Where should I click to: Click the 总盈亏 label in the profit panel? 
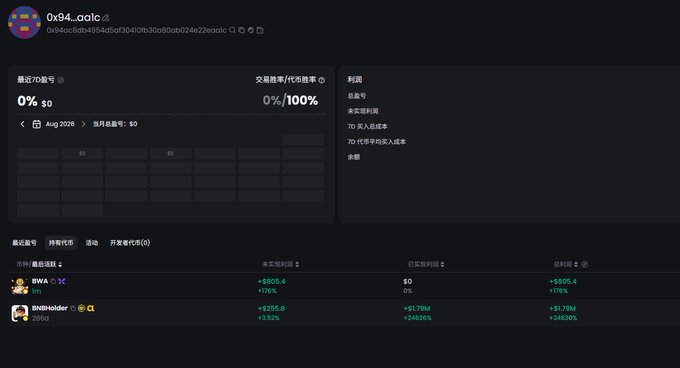pos(356,96)
